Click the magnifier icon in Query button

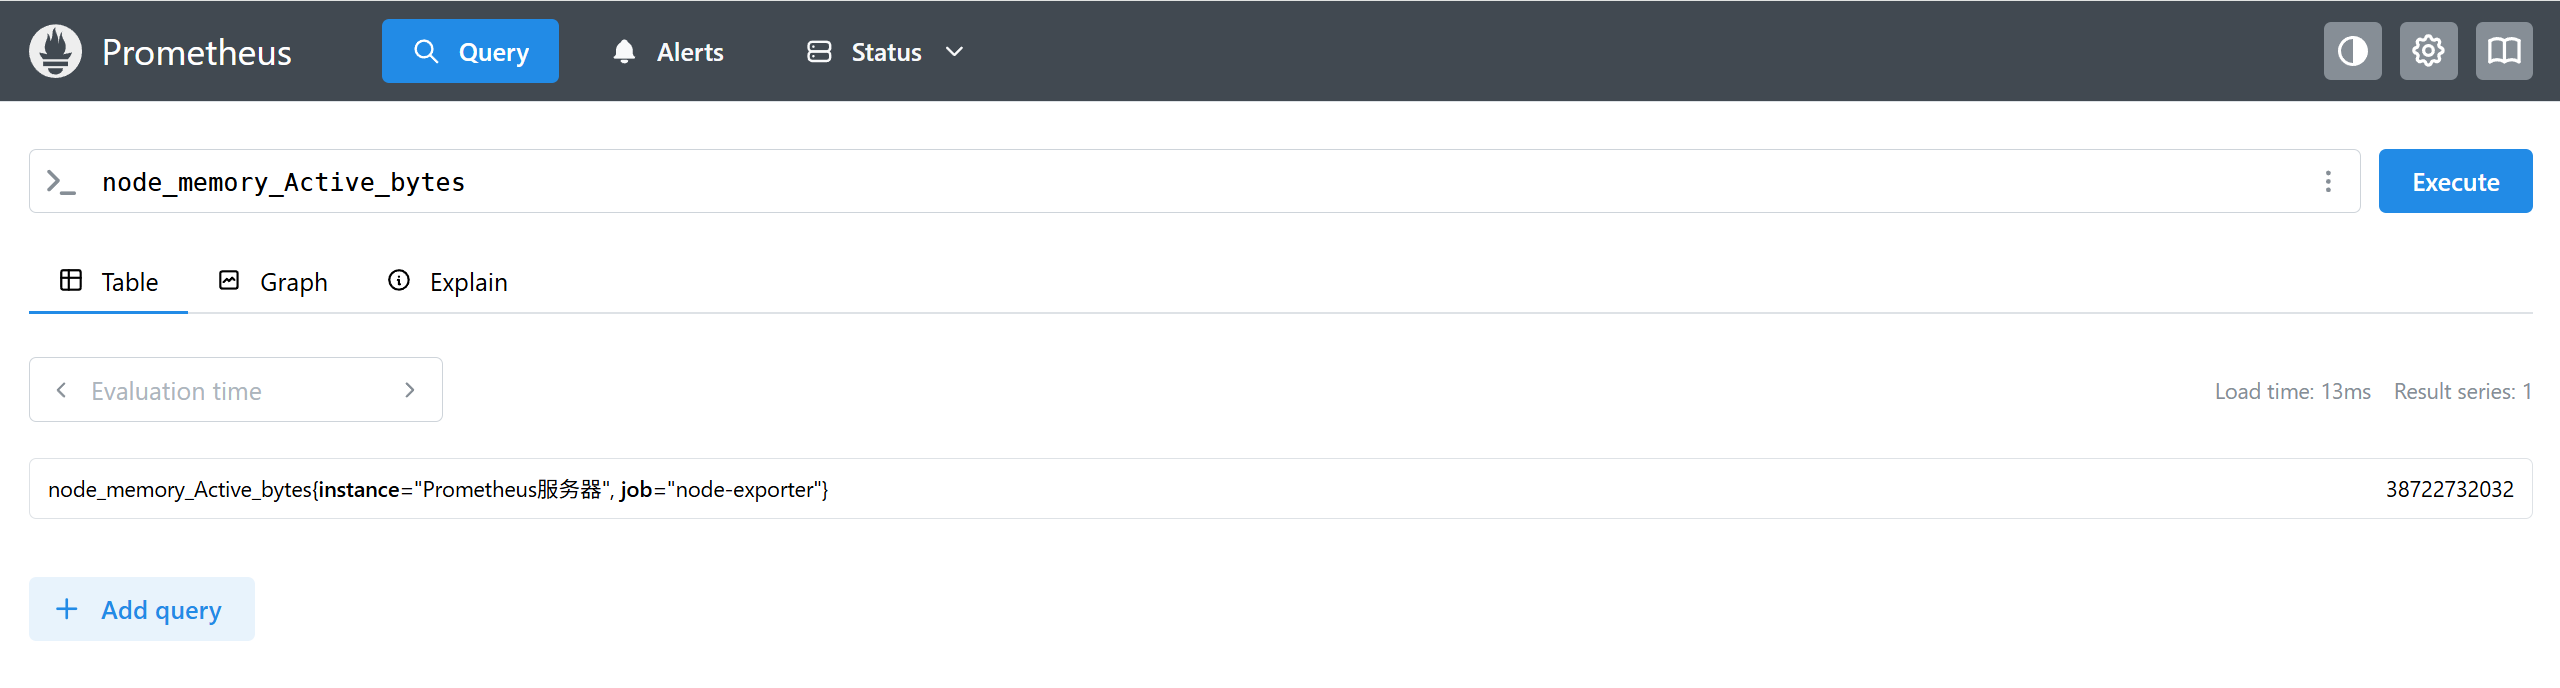pyautogui.click(x=426, y=52)
